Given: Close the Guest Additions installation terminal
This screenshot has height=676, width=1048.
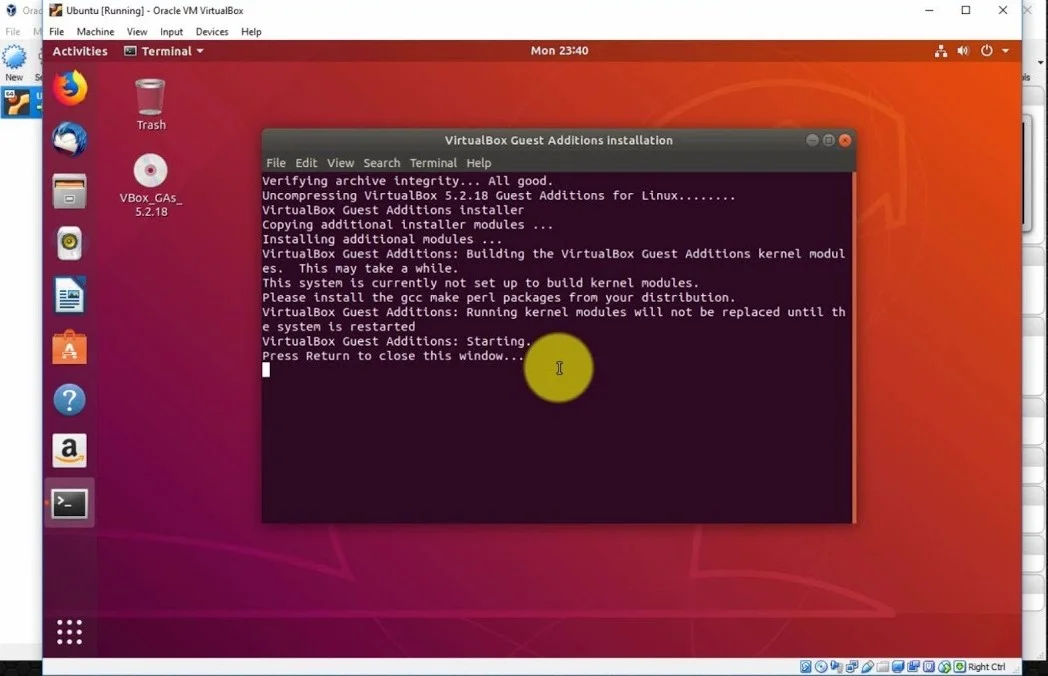Looking at the screenshot, I should tap(845, 140).
